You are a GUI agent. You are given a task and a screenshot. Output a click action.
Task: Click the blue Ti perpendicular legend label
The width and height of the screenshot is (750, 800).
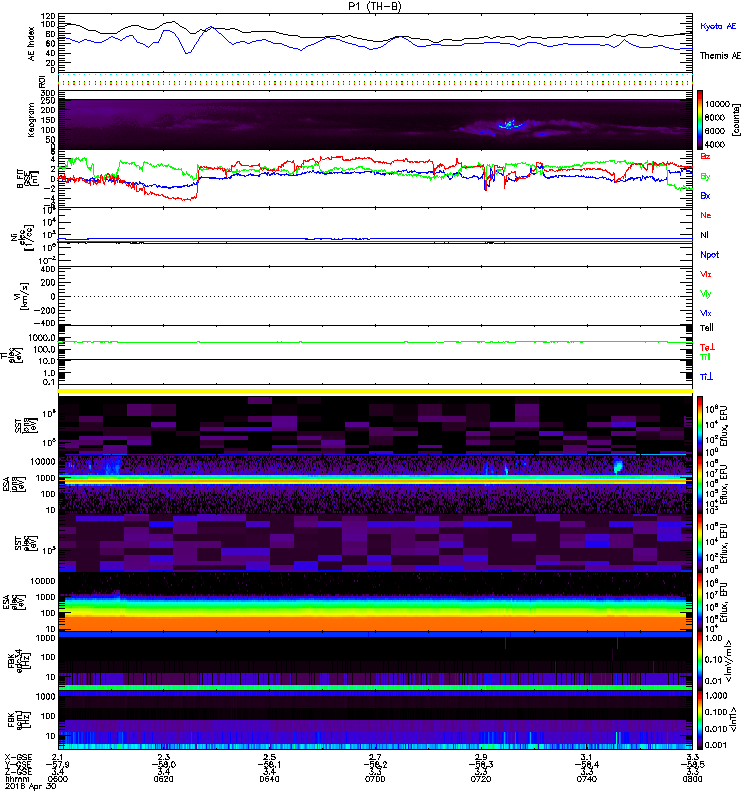706,377
